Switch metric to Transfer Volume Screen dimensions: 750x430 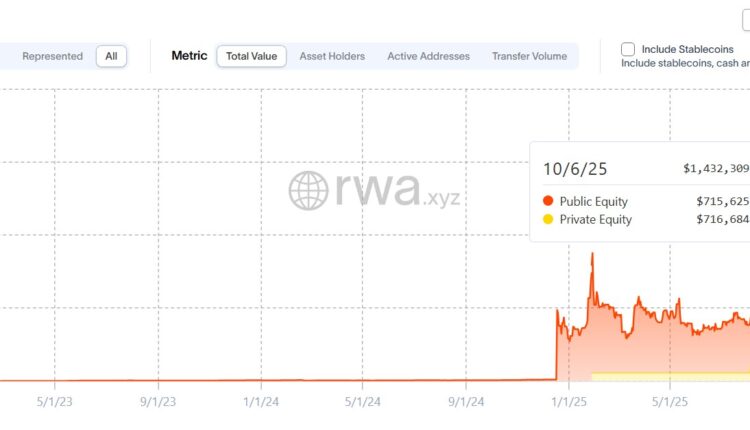click(x=529, y=56)
